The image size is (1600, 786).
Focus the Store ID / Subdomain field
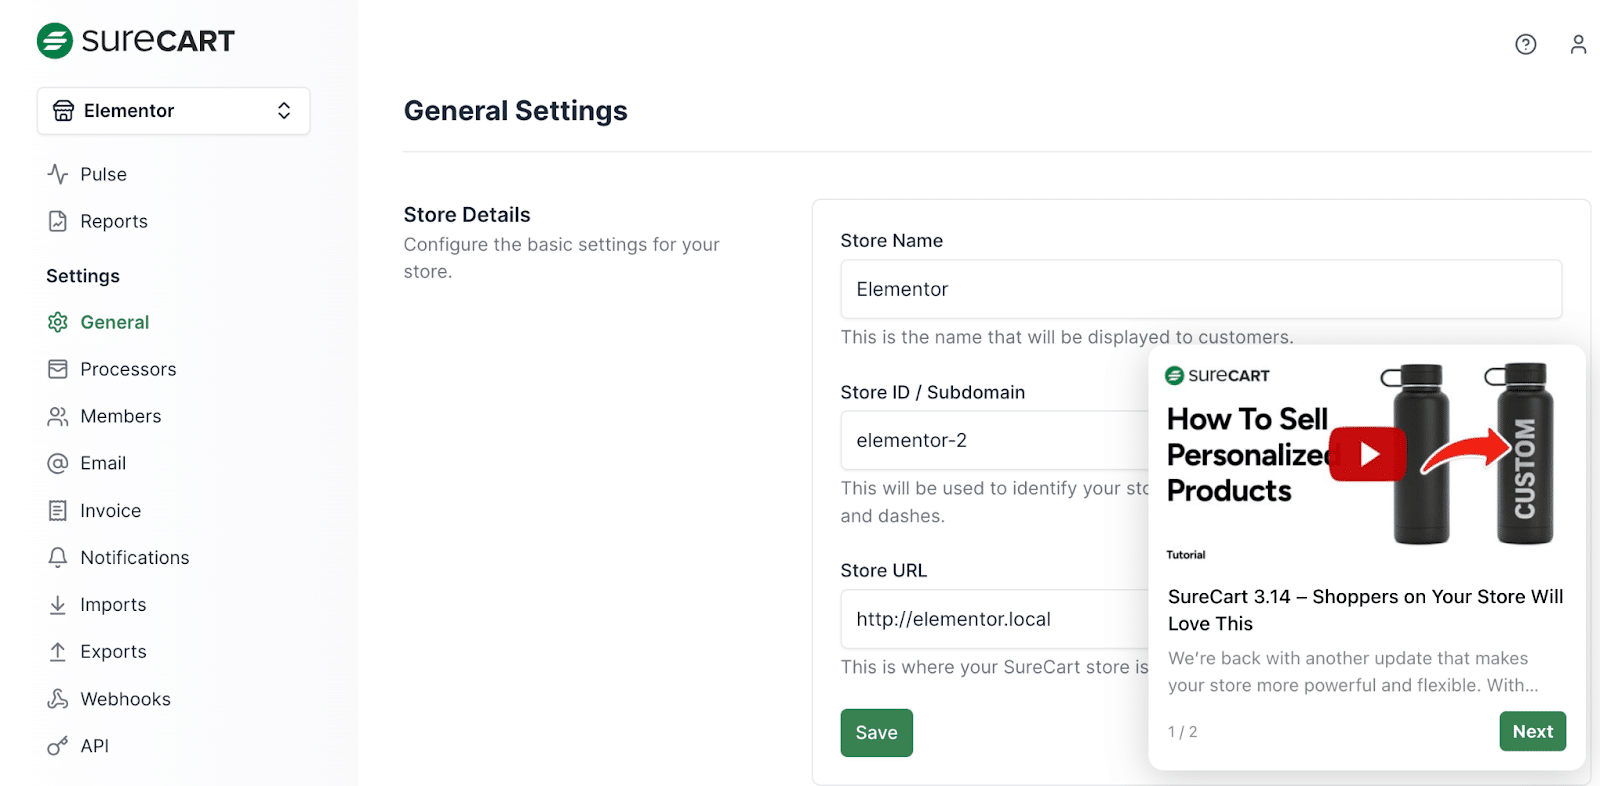click(994, 440)
